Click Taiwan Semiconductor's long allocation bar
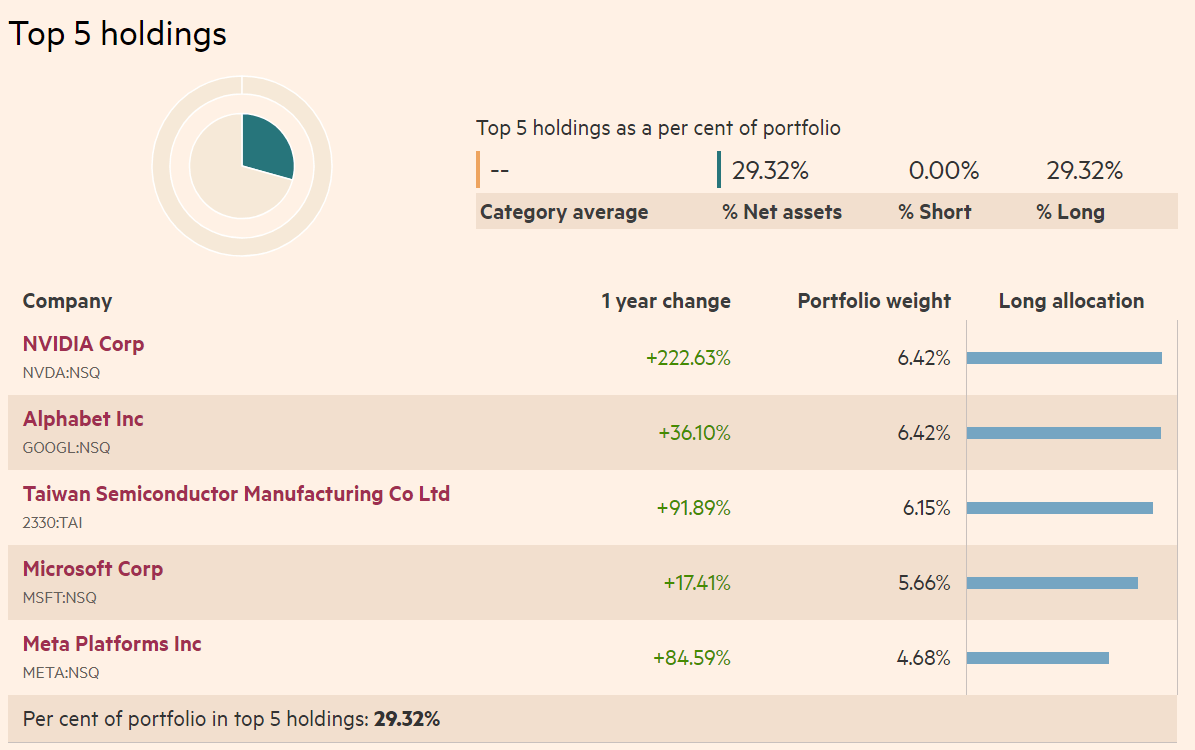The image size is (1195, 750). 1059,508
